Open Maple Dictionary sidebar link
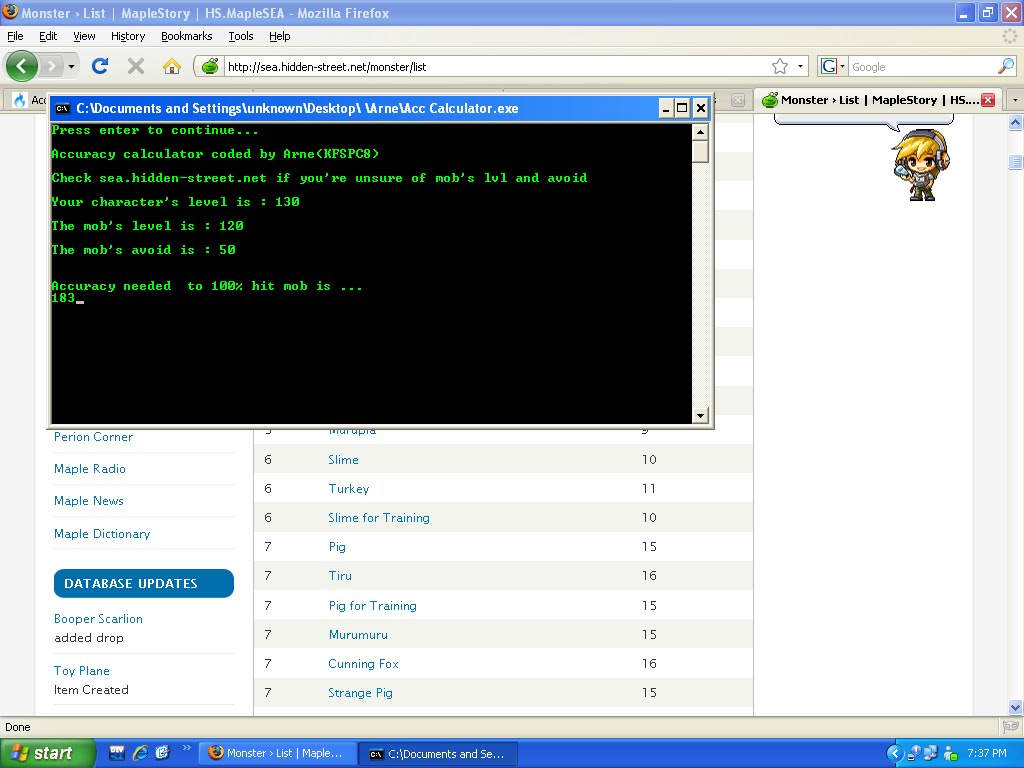 point(102,534)
